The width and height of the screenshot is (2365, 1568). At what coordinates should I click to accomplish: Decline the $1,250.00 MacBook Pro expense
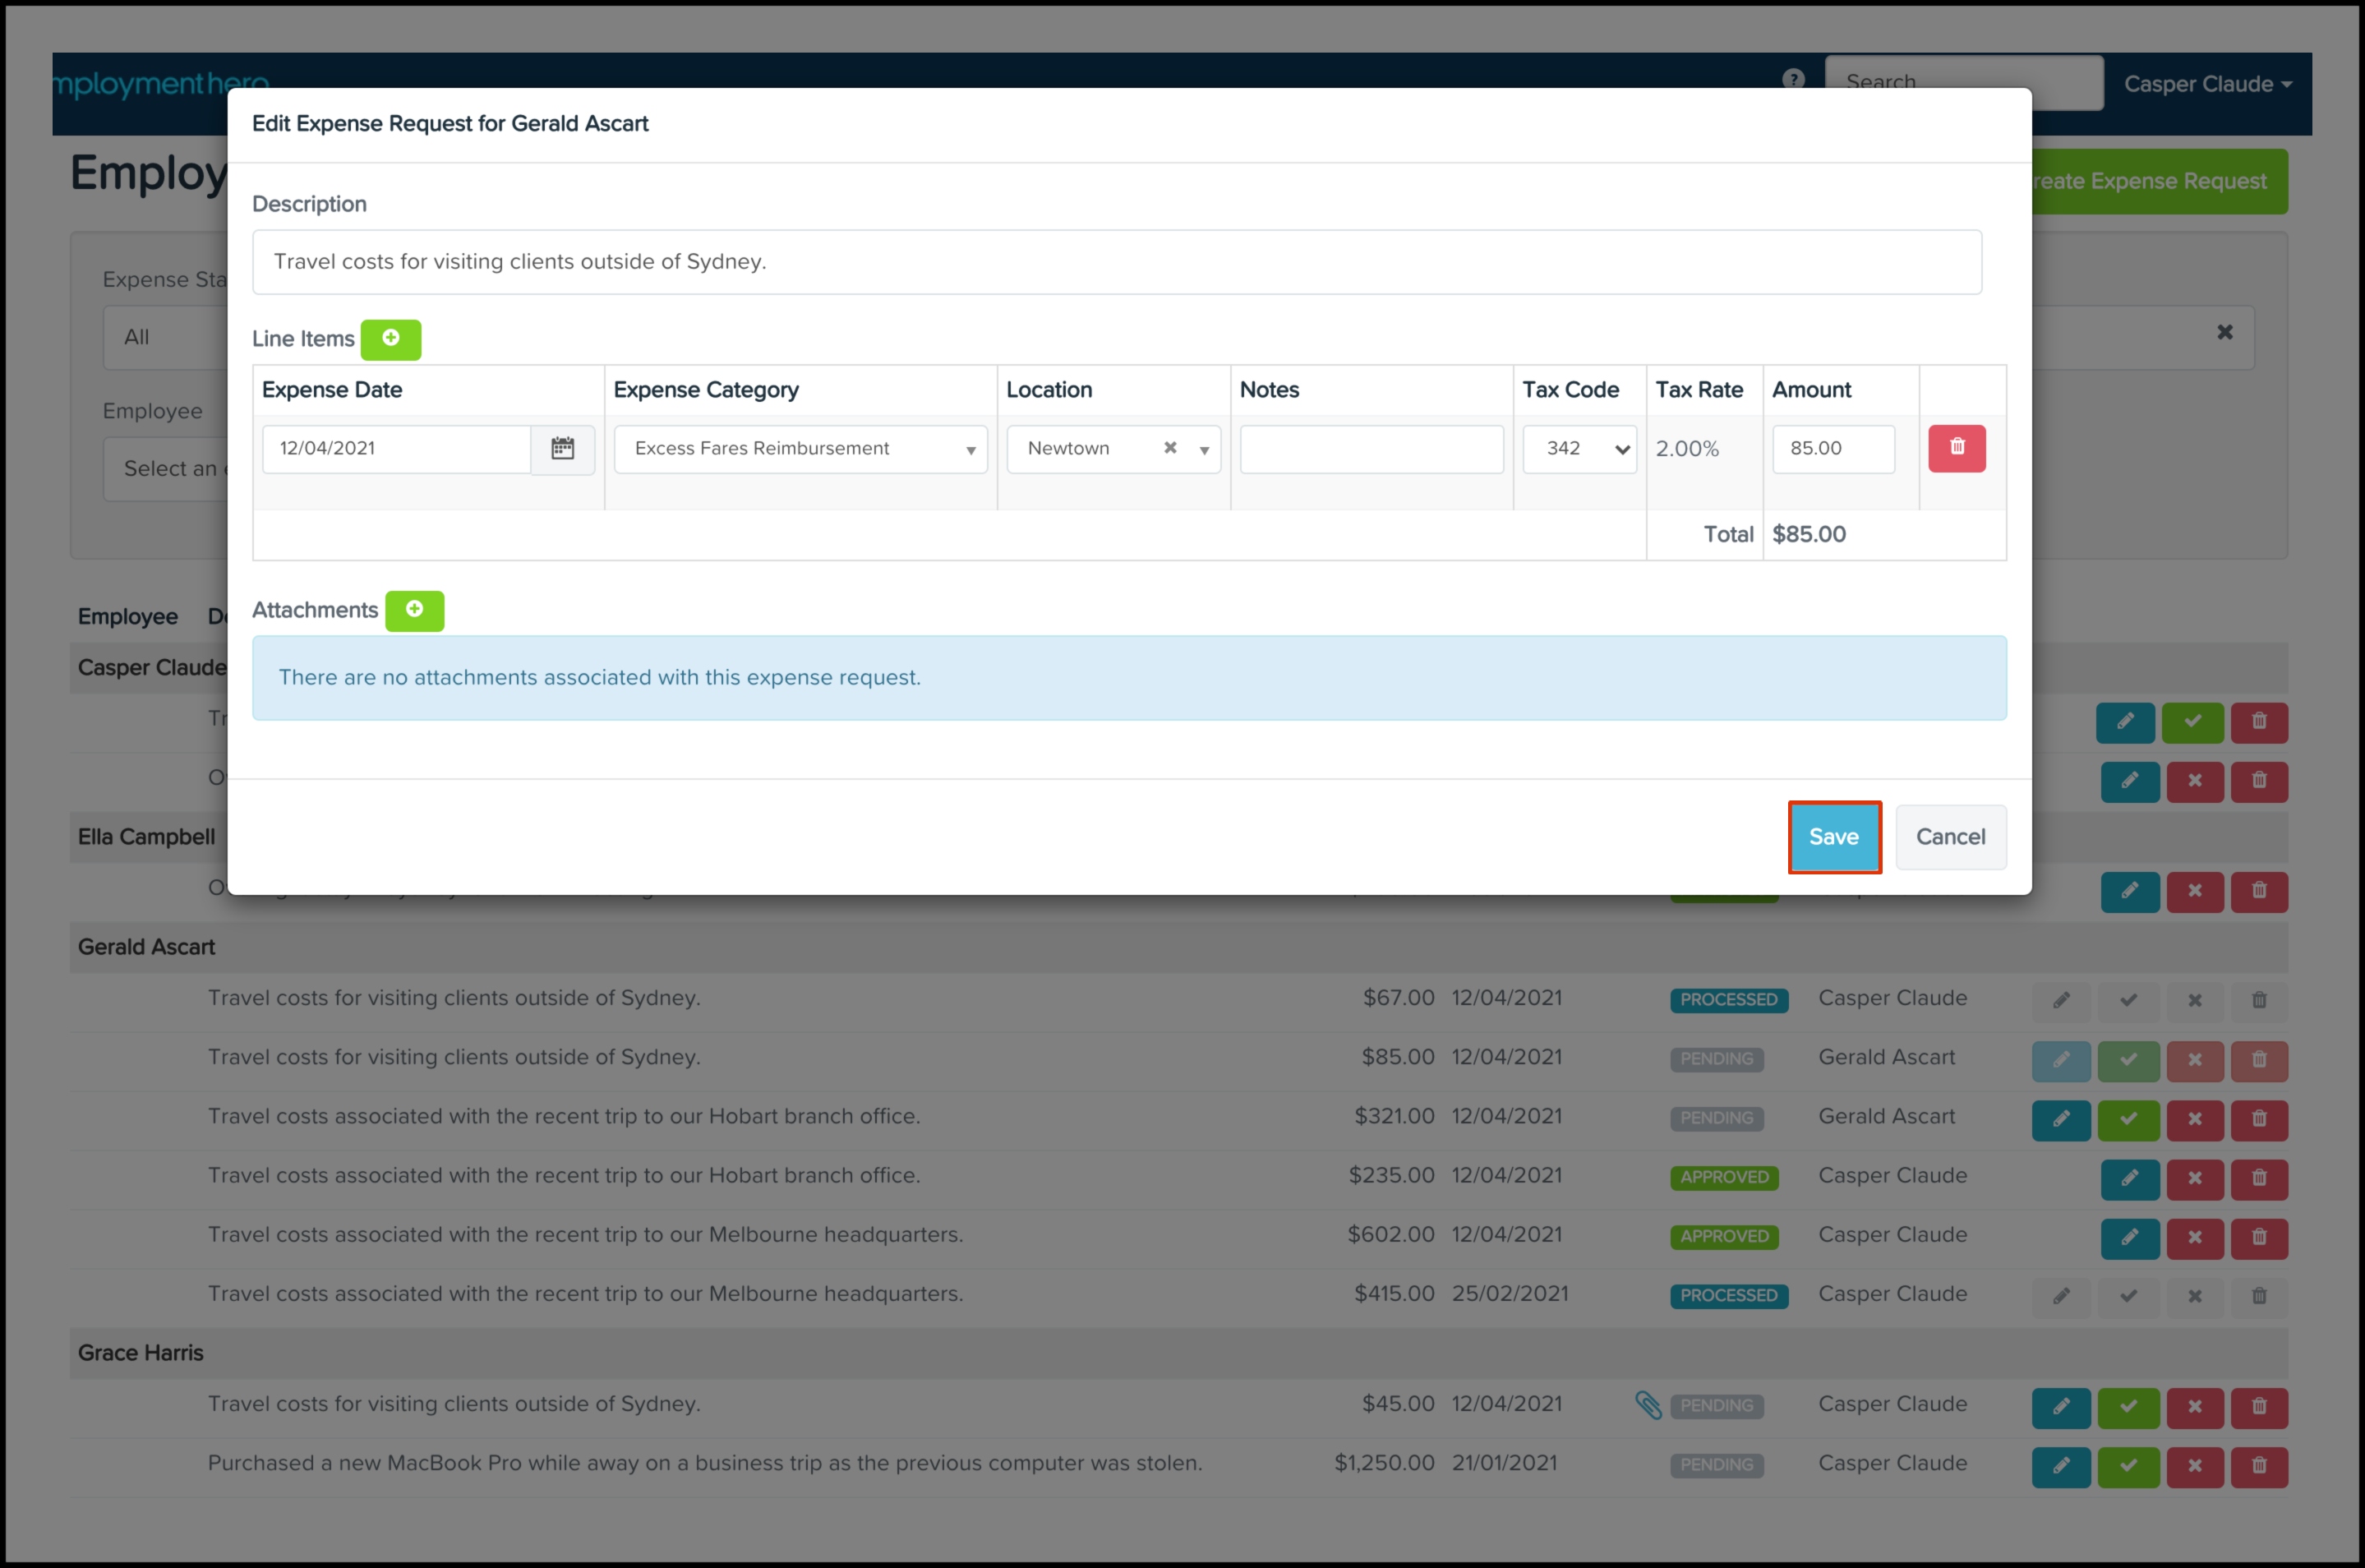coord(2195,1466)
